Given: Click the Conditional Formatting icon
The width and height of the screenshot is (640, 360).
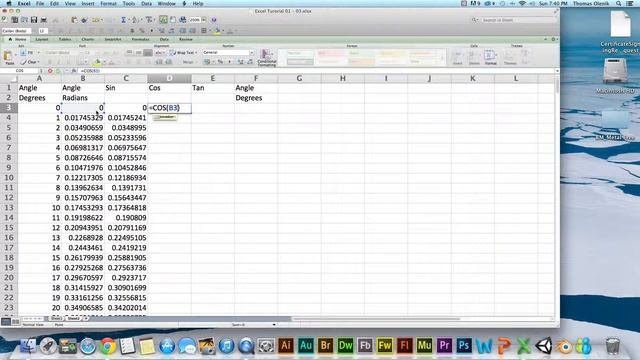Looking at the screenshot, I should point(267,58).
